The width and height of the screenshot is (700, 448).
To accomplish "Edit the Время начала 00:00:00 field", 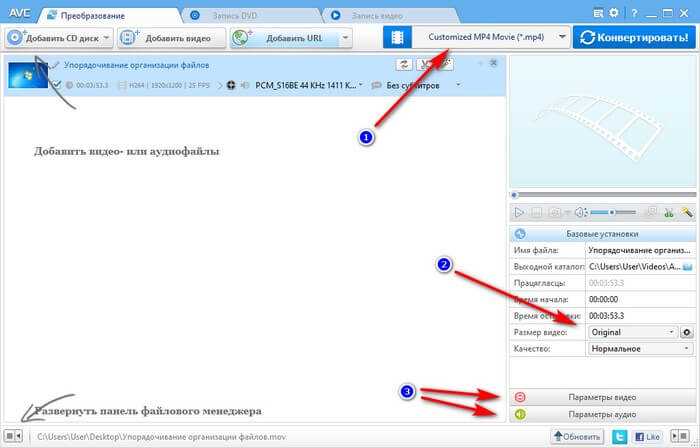I will pyautogui.click(x=640, y=299).
